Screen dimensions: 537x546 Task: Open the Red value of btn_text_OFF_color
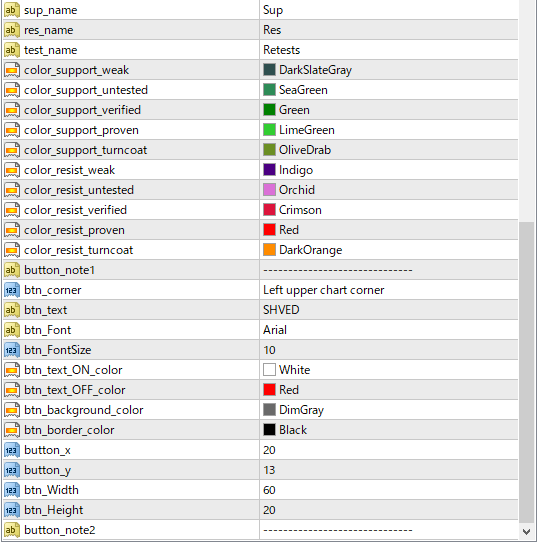[x=289, y=390]
